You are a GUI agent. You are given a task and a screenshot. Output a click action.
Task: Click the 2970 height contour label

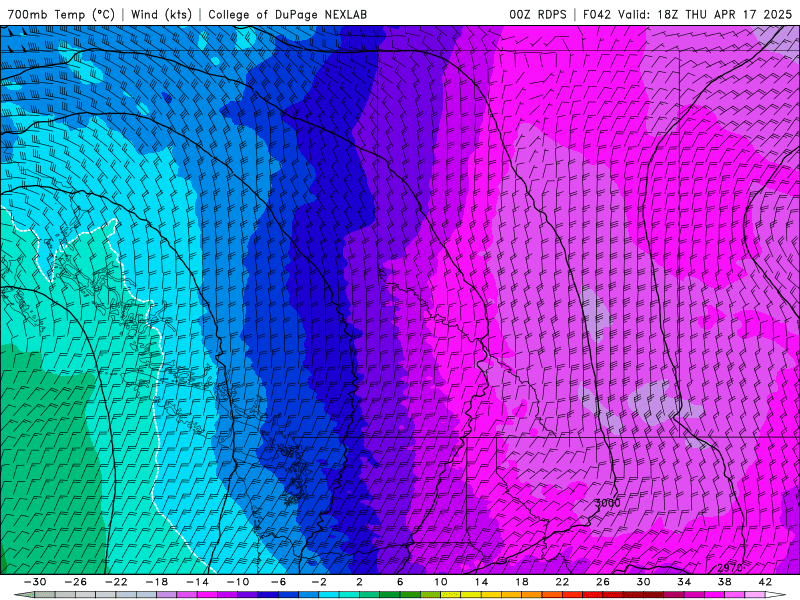click(730, 568)
